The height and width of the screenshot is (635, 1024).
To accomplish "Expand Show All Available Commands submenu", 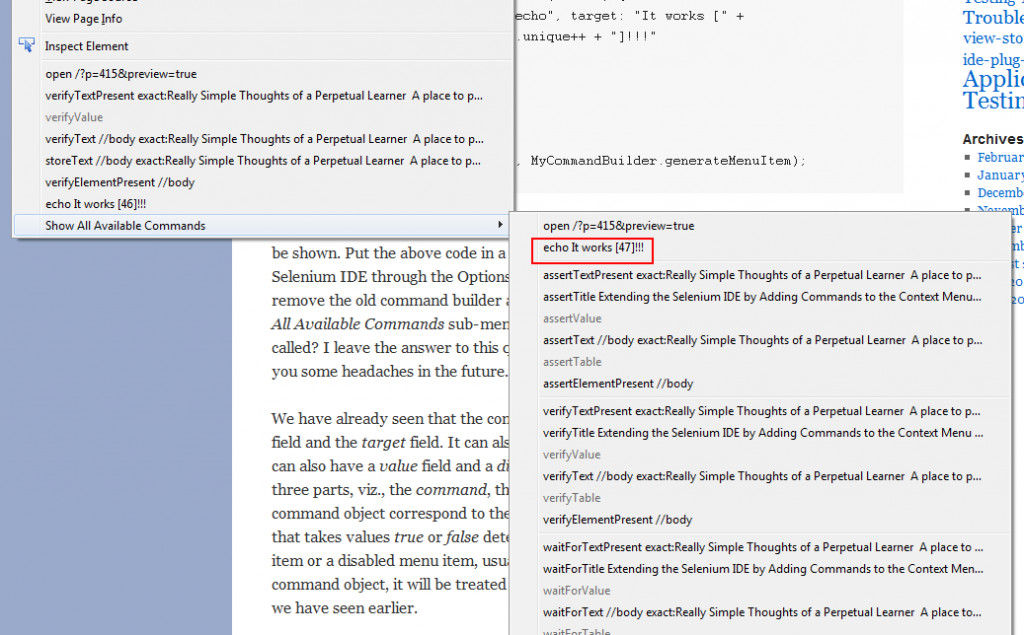I will pyautogui.click(x=262, y=225).
